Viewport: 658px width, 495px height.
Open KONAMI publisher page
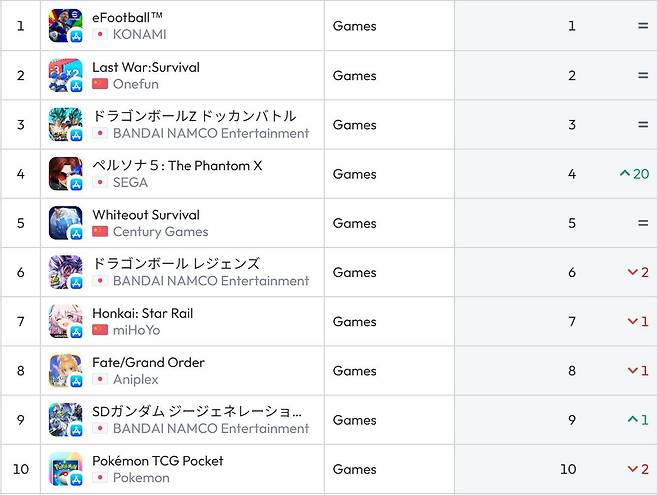tap(139, 35)
